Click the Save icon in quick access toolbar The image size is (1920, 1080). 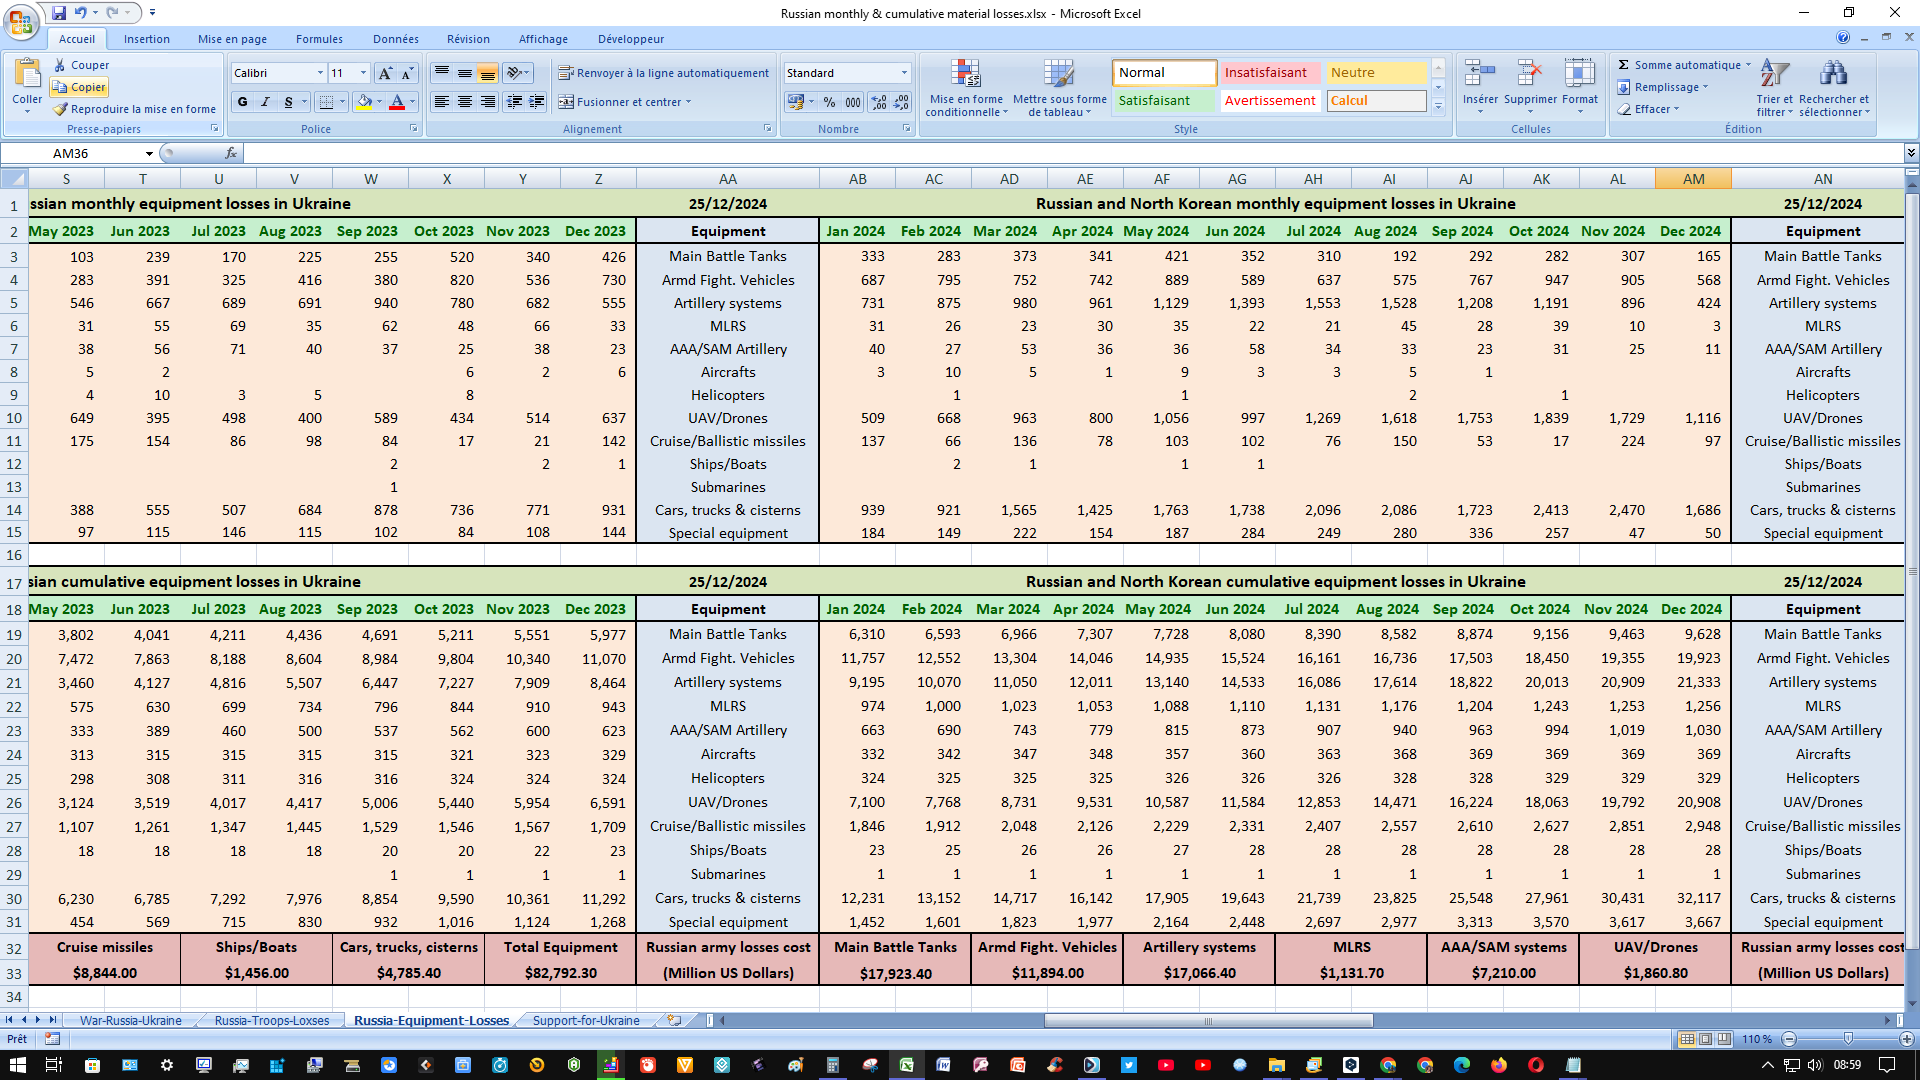(59, 13)
